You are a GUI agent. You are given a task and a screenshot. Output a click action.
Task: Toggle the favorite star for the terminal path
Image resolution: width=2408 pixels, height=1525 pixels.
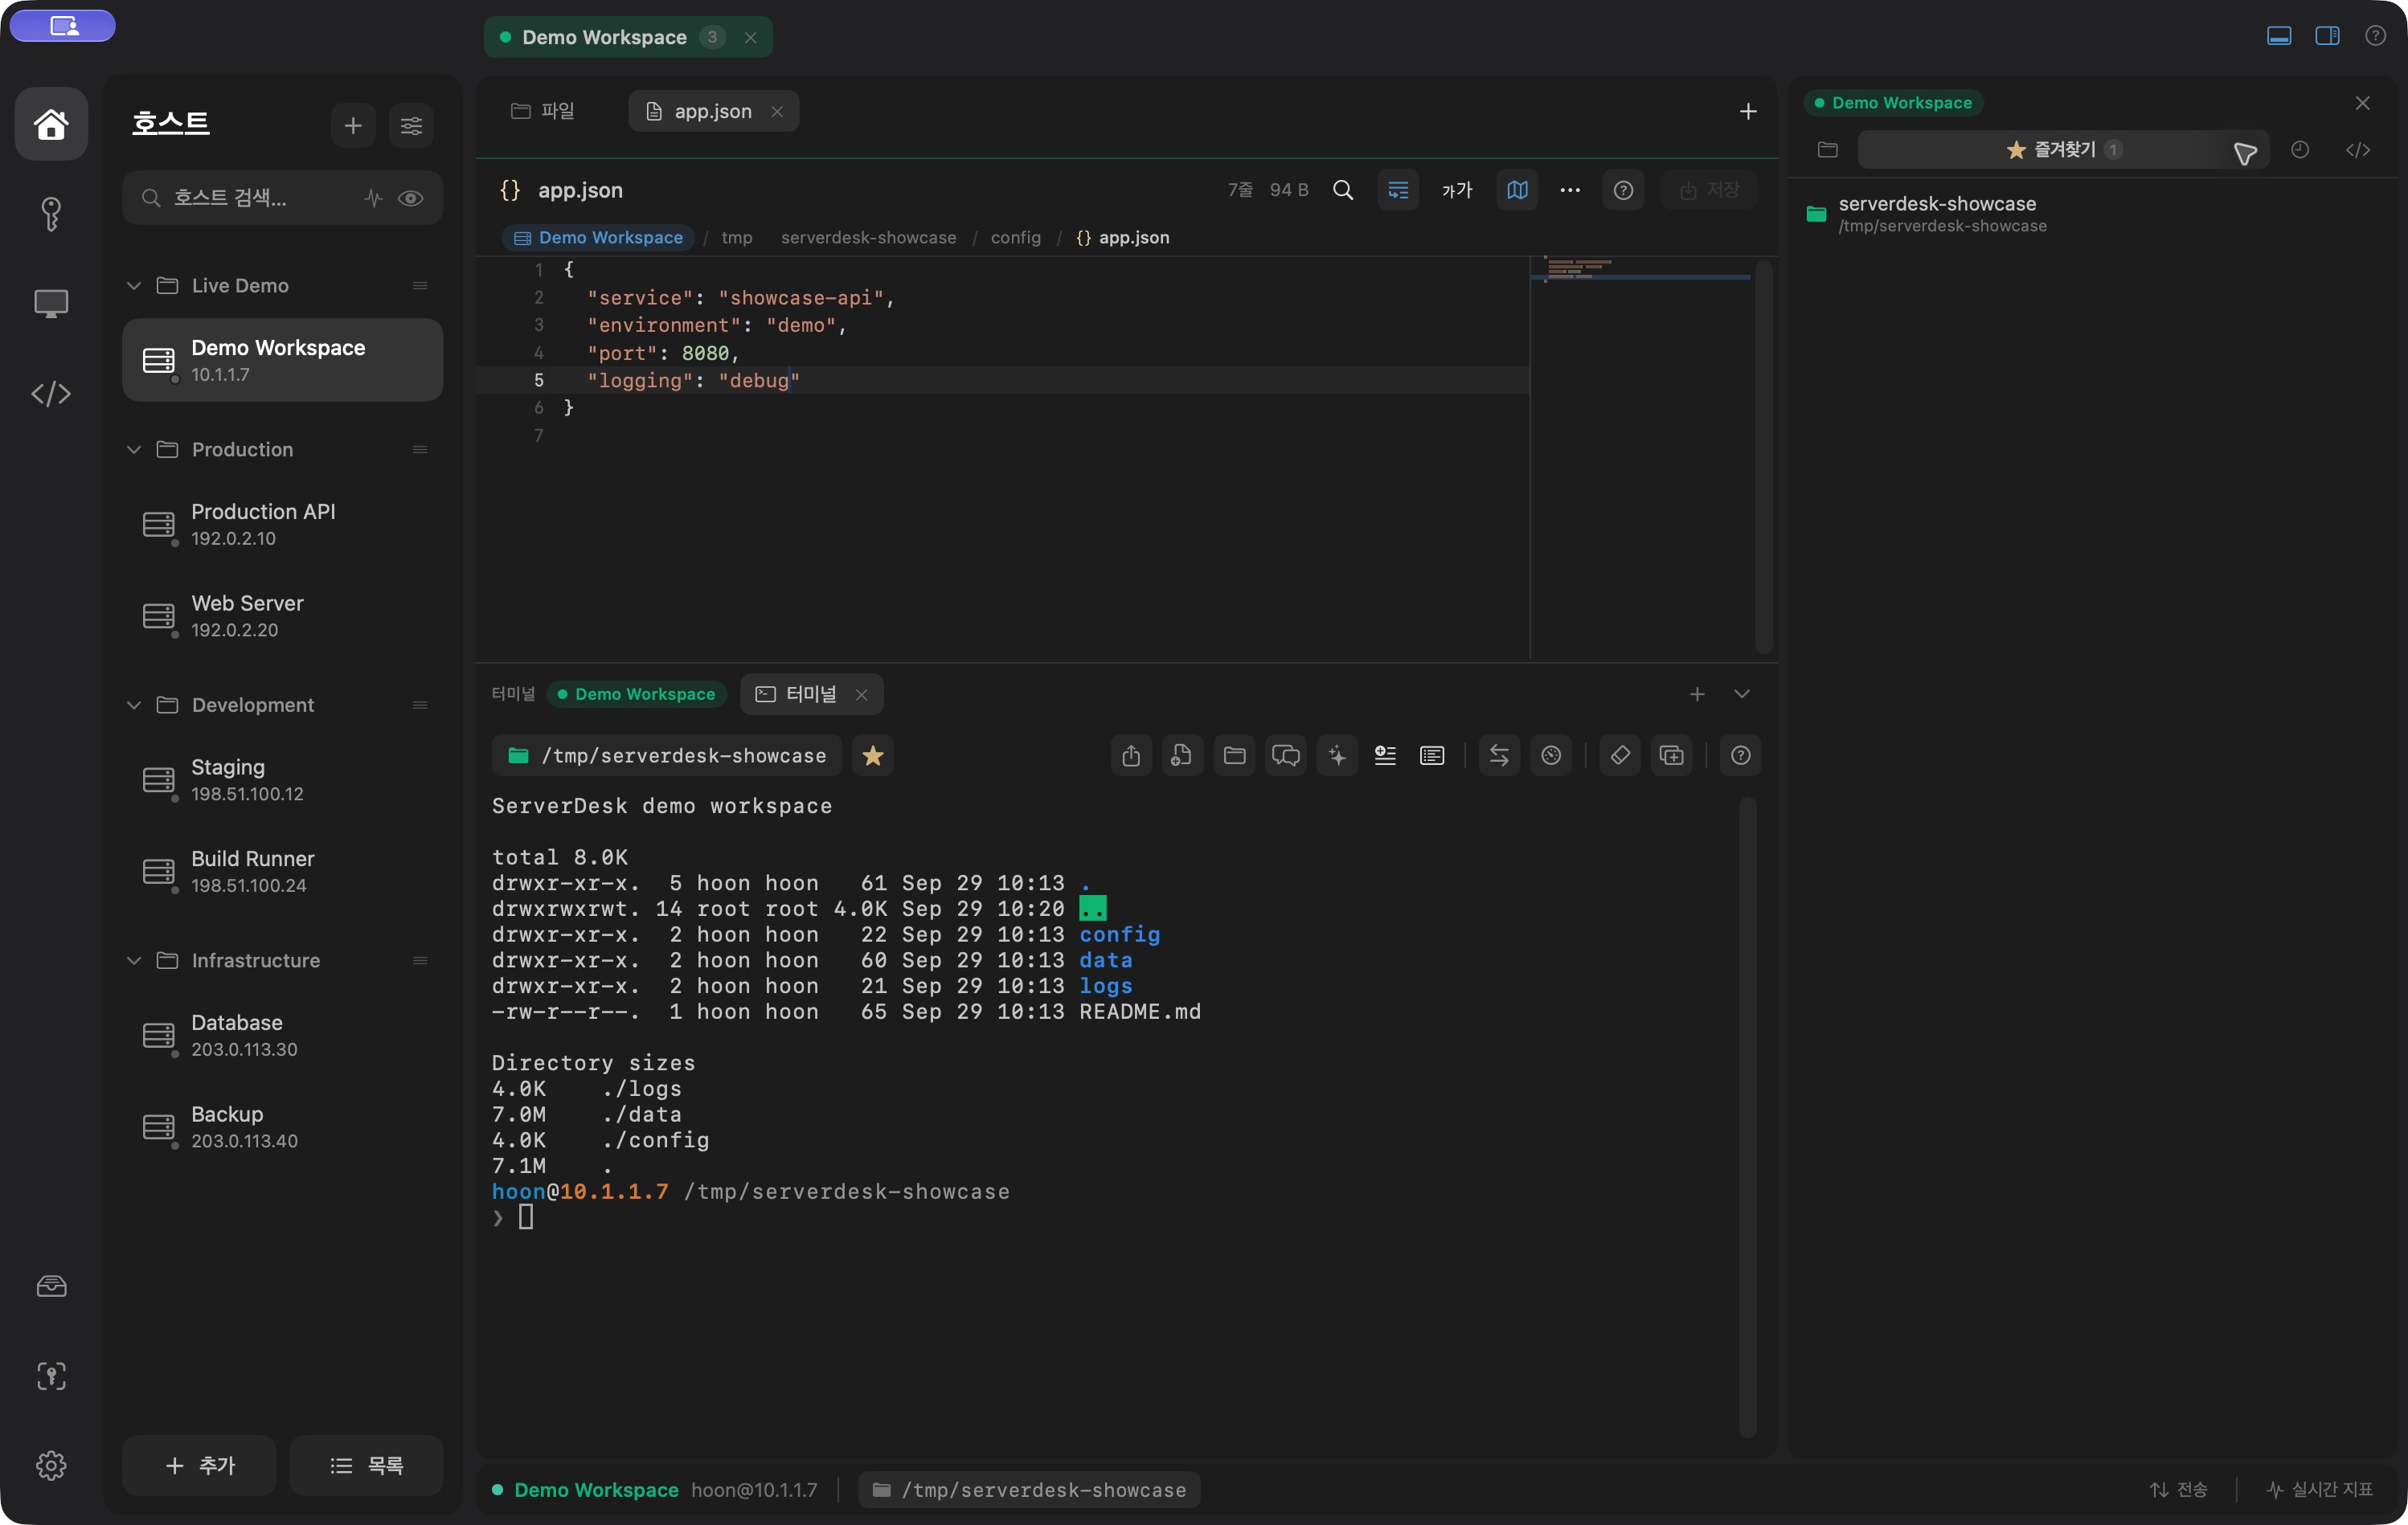[873, 756]
